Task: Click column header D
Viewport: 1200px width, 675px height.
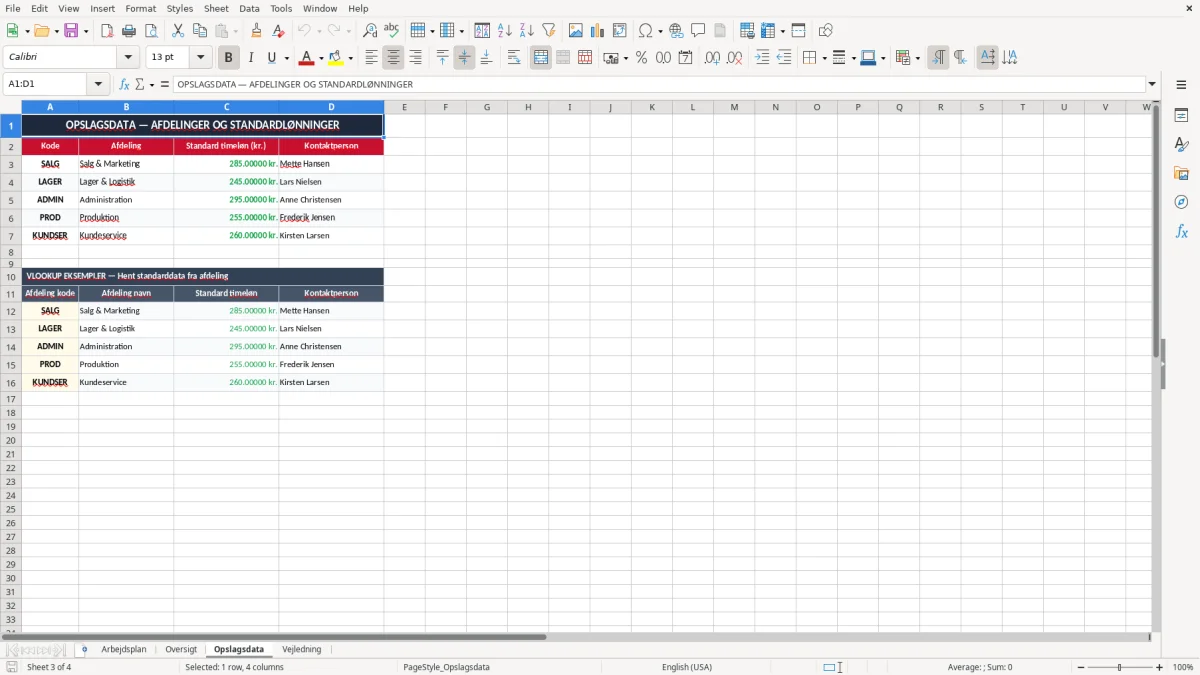Action: coord(331,107)
